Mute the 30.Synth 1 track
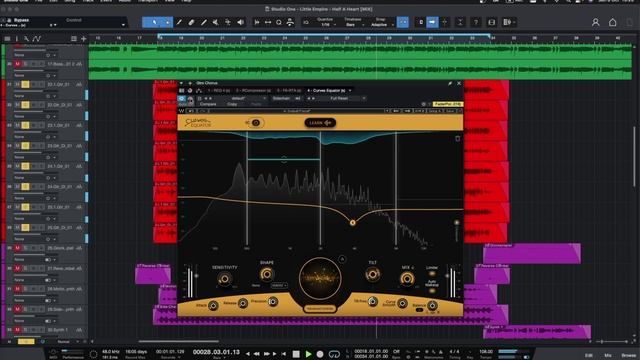Screen dimensions: 640x360 (x=18, y=329)
